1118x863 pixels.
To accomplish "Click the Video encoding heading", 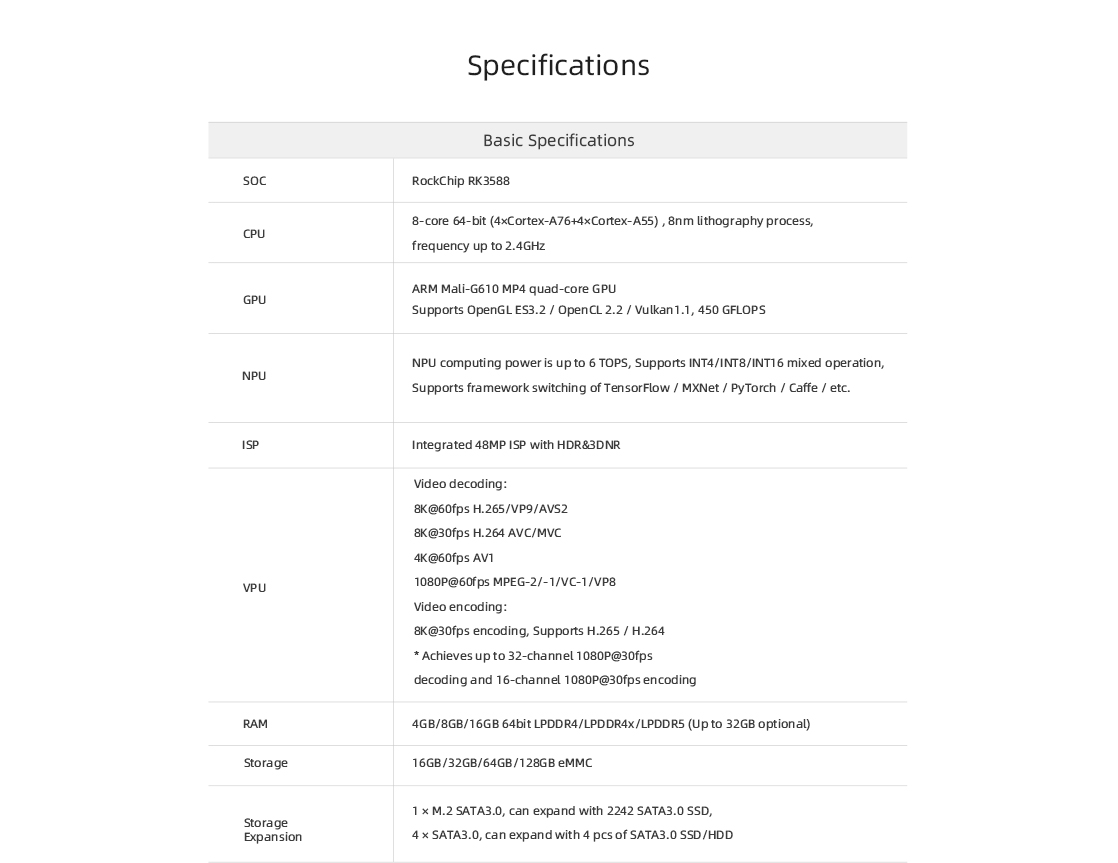I will (460, 607).
